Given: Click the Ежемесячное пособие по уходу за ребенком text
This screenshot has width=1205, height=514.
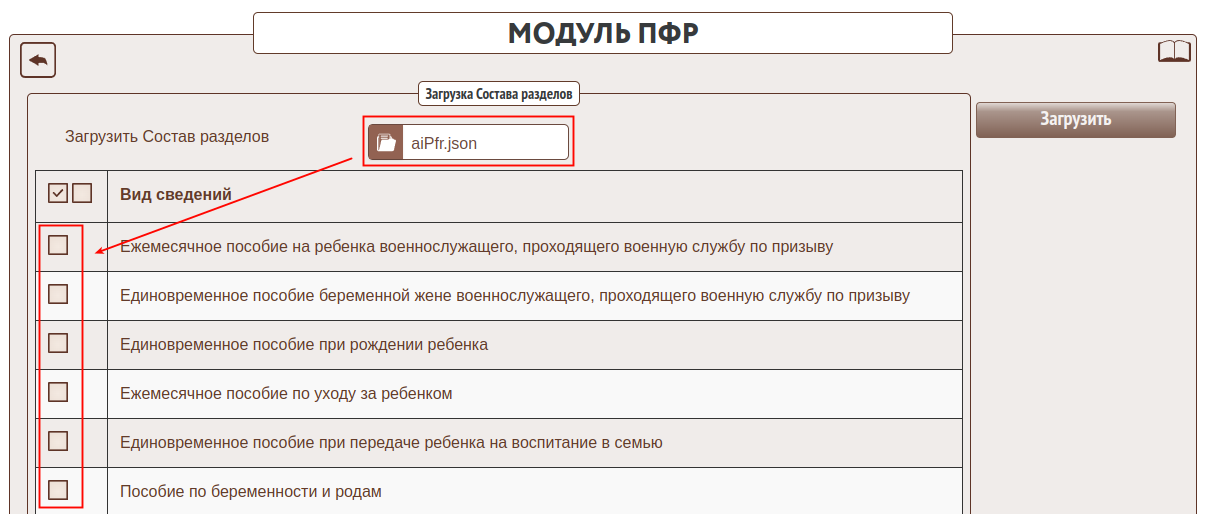Looking at the screenshot, I should (286, 394).
